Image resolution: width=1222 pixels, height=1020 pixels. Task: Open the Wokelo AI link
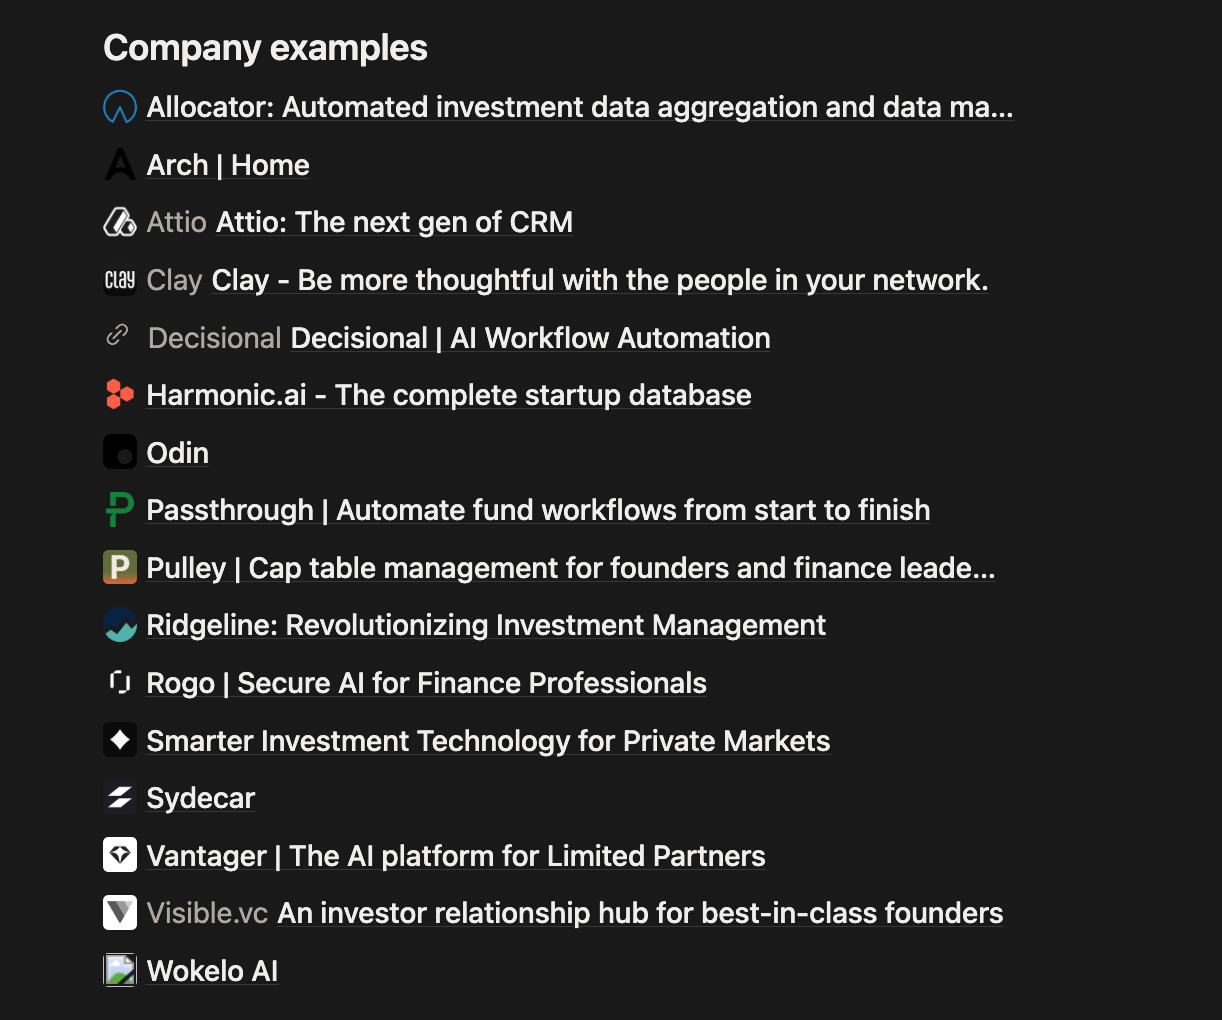click(x=212, y=971)
